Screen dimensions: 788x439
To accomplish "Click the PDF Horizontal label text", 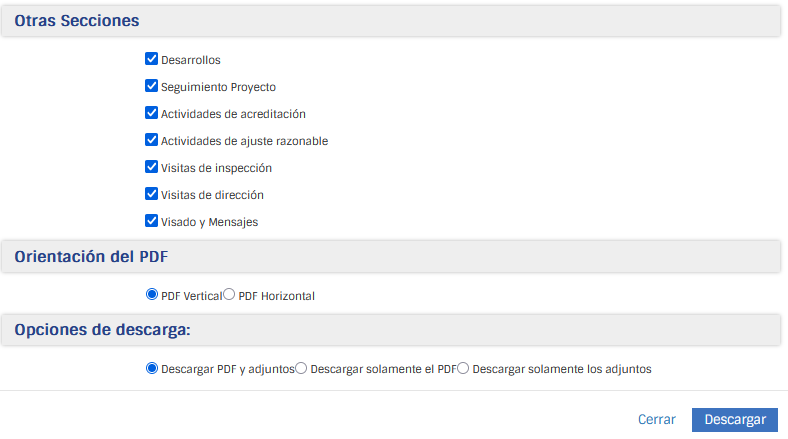I will [x=276, y=296].
